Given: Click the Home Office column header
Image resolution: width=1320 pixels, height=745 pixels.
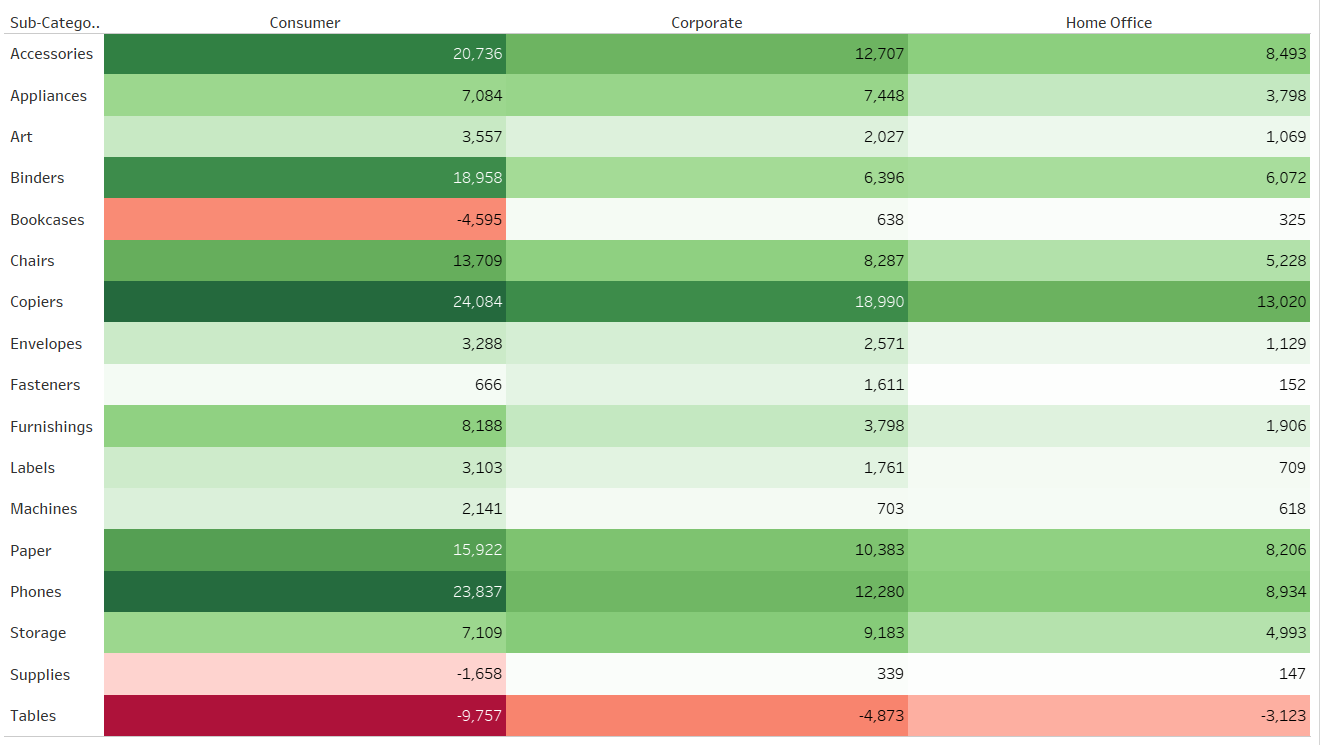Looking at the screenshot, I should [1108, 23].
